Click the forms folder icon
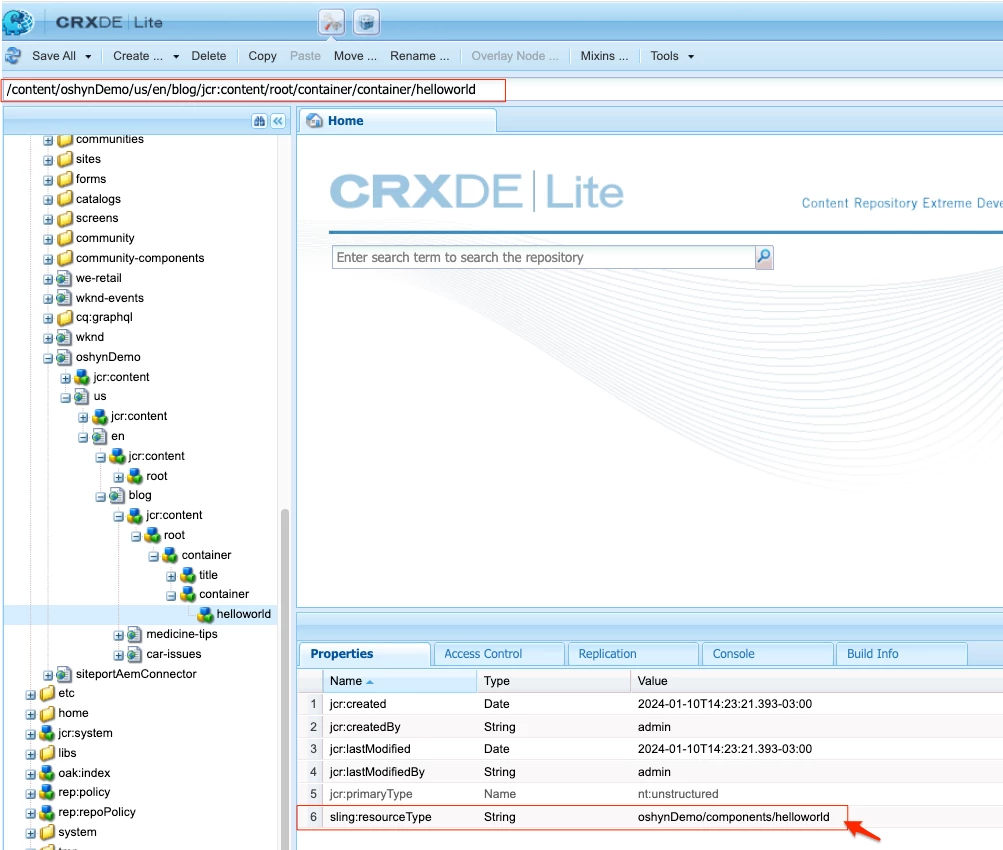1003x850 pixels. 65,179
